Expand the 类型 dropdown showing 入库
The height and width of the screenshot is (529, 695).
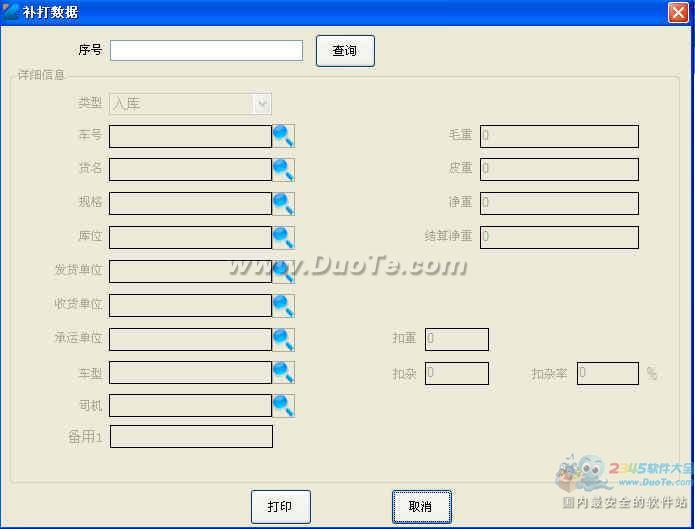(262, 104)
